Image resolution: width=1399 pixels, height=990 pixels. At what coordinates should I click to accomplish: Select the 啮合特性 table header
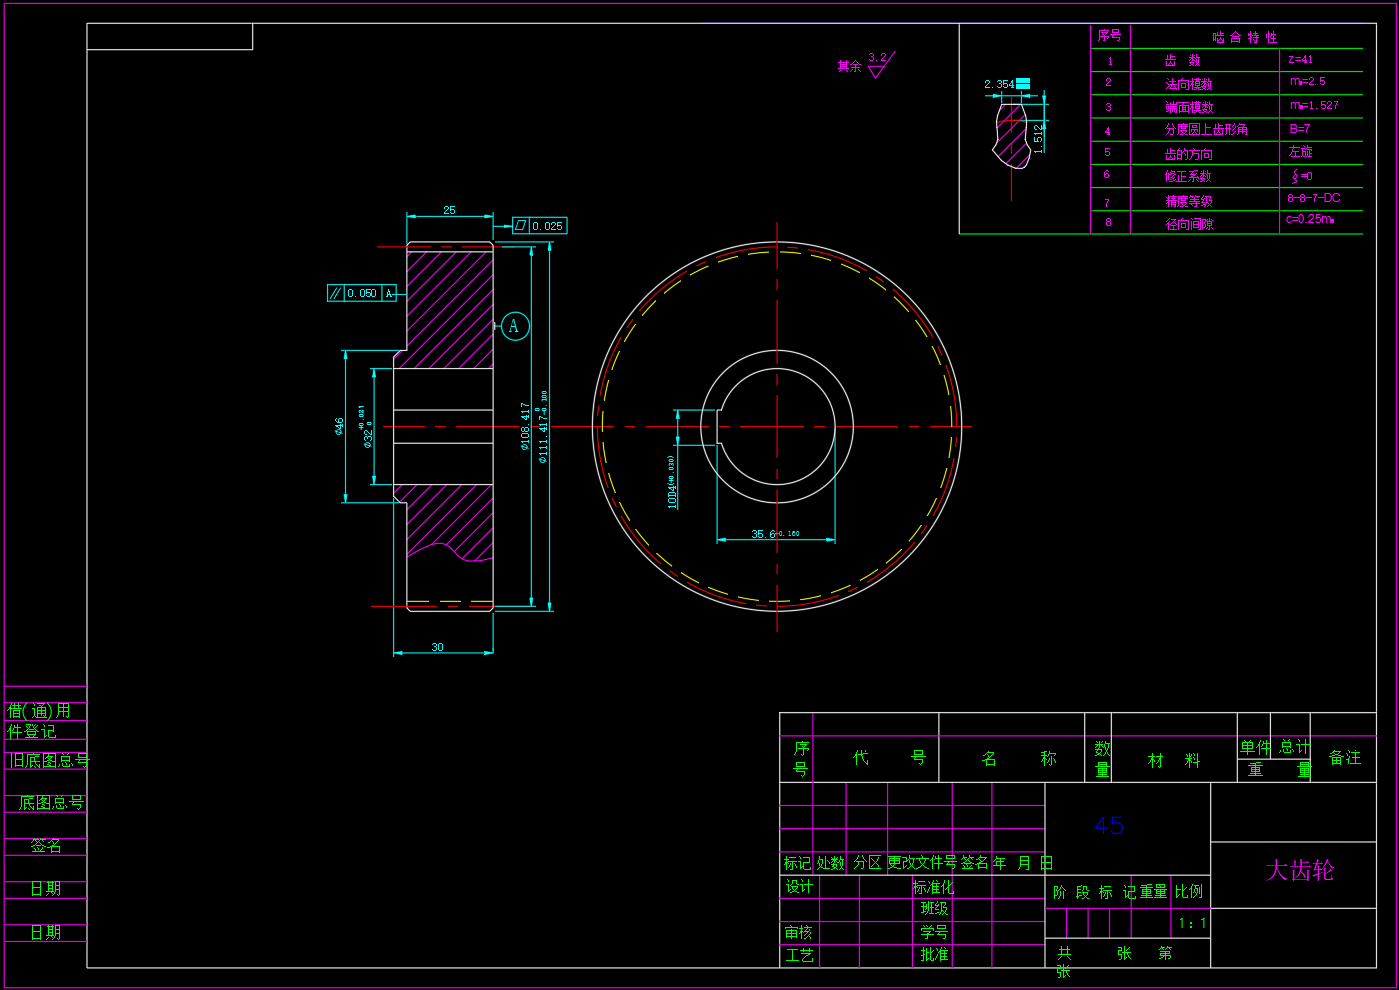pyautogui.click(x=1245, y=37)
